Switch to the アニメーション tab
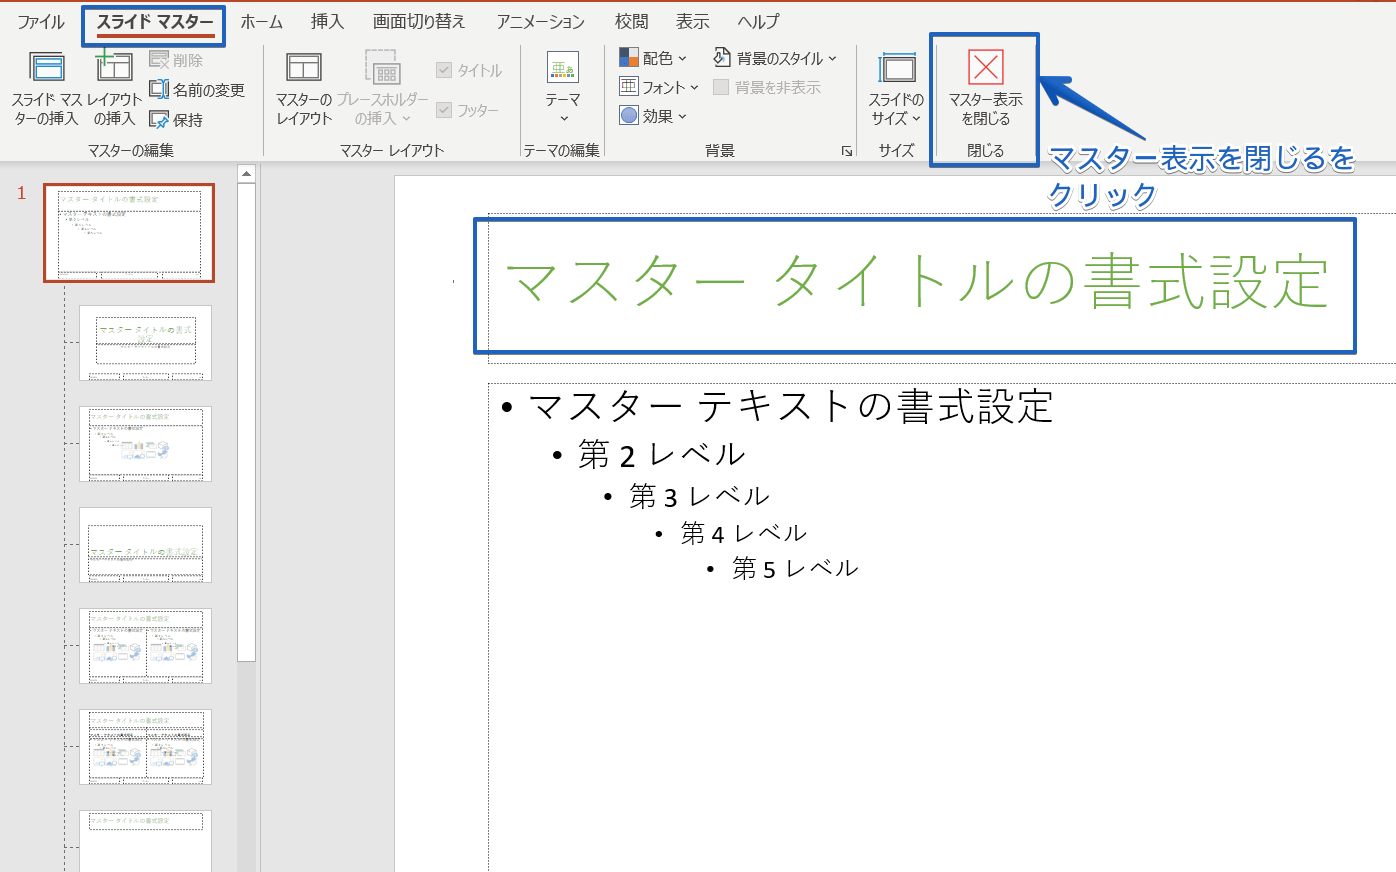The width and height of the screenshot is (1396, 872). [x=541, y=21]
